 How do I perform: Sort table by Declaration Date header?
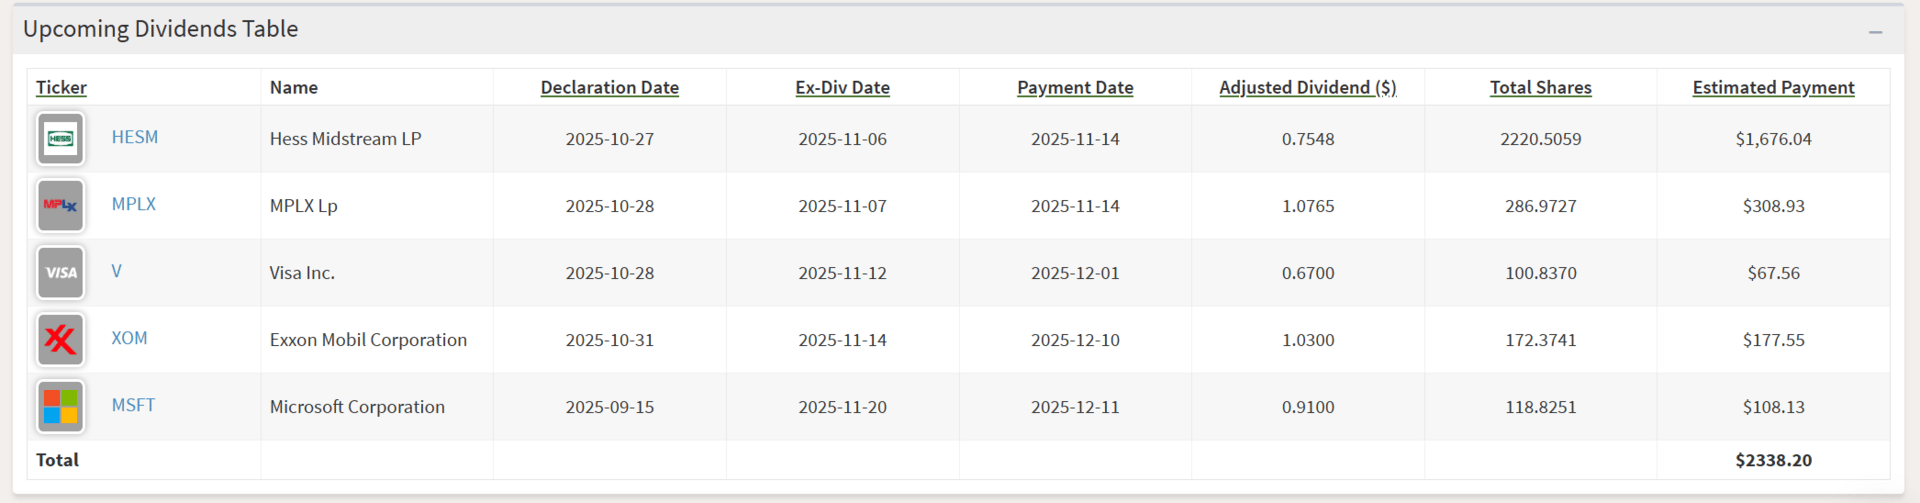pyautogui.click(x=609, y=87)
